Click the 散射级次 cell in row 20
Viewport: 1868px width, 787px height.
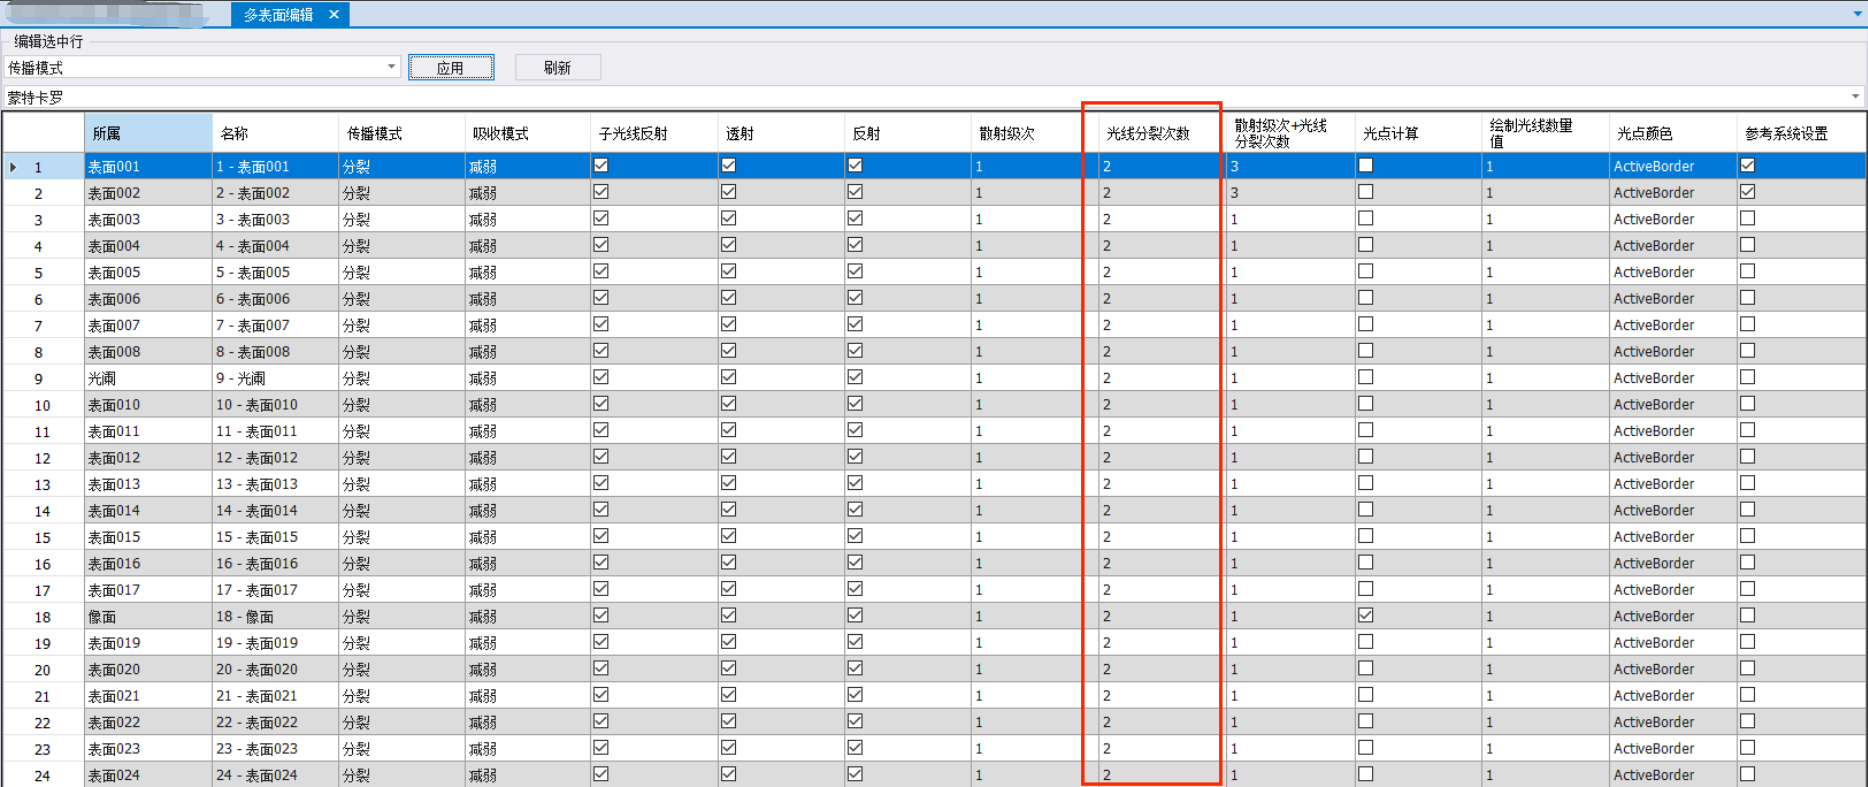pyautogui.click(x=1025, y=669)
